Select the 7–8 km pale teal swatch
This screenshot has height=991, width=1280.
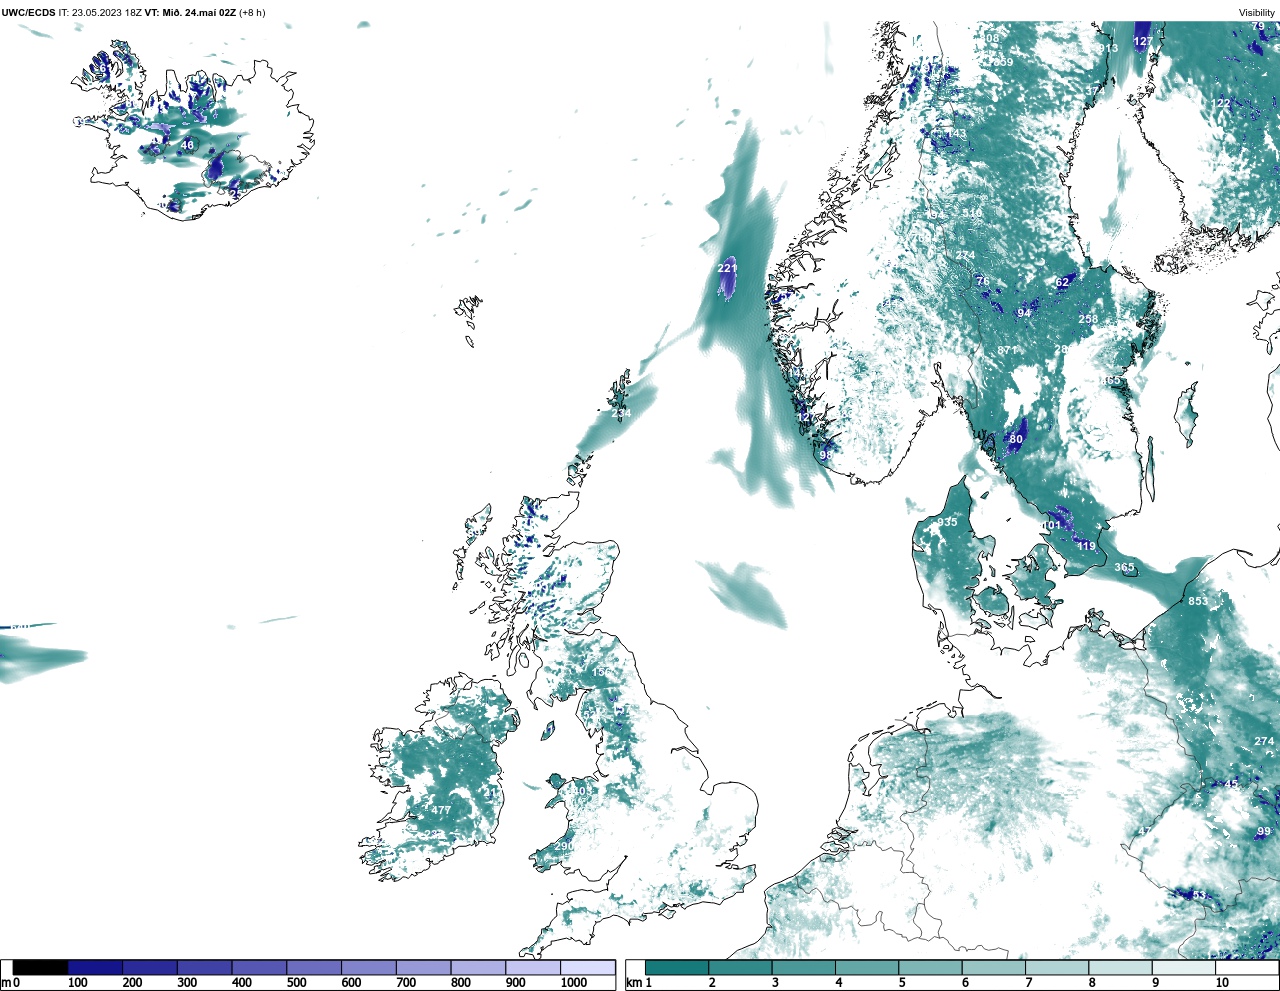(x=1057, y=968)
